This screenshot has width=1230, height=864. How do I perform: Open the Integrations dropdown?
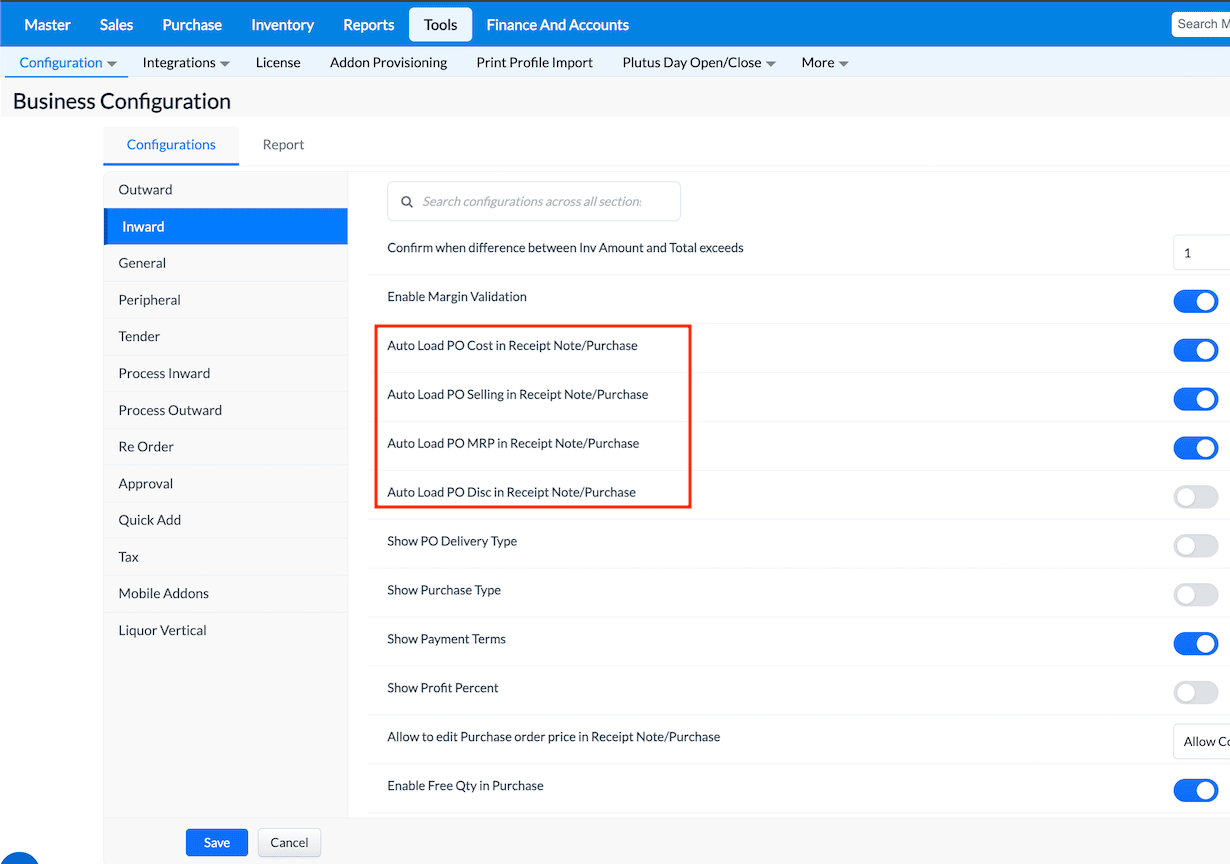coord(186,63)
